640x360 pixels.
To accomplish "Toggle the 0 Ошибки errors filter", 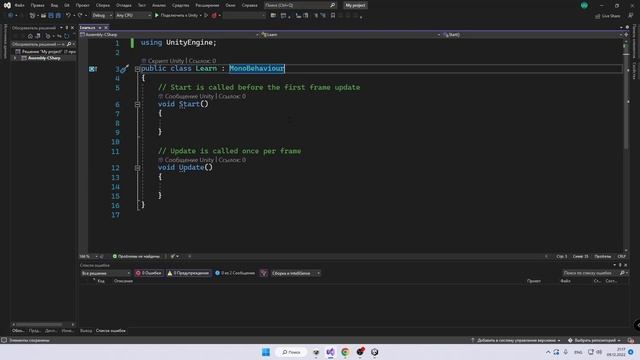I will [149, 273].
